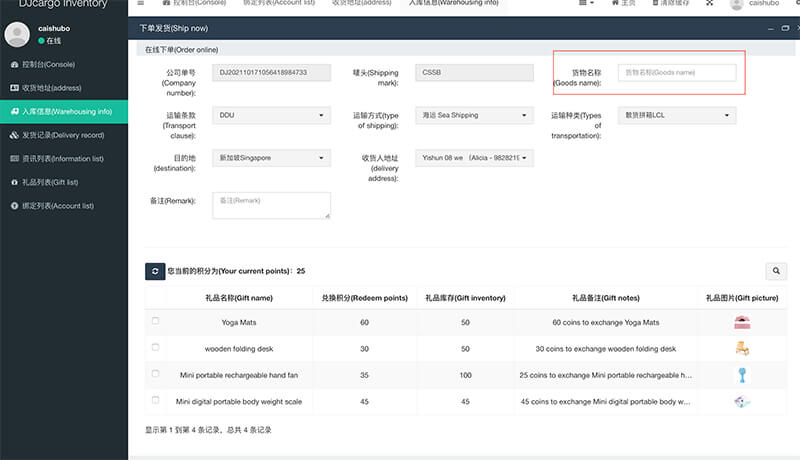
Task: Click the refresh points button
Action: click(x=155, y=271)
